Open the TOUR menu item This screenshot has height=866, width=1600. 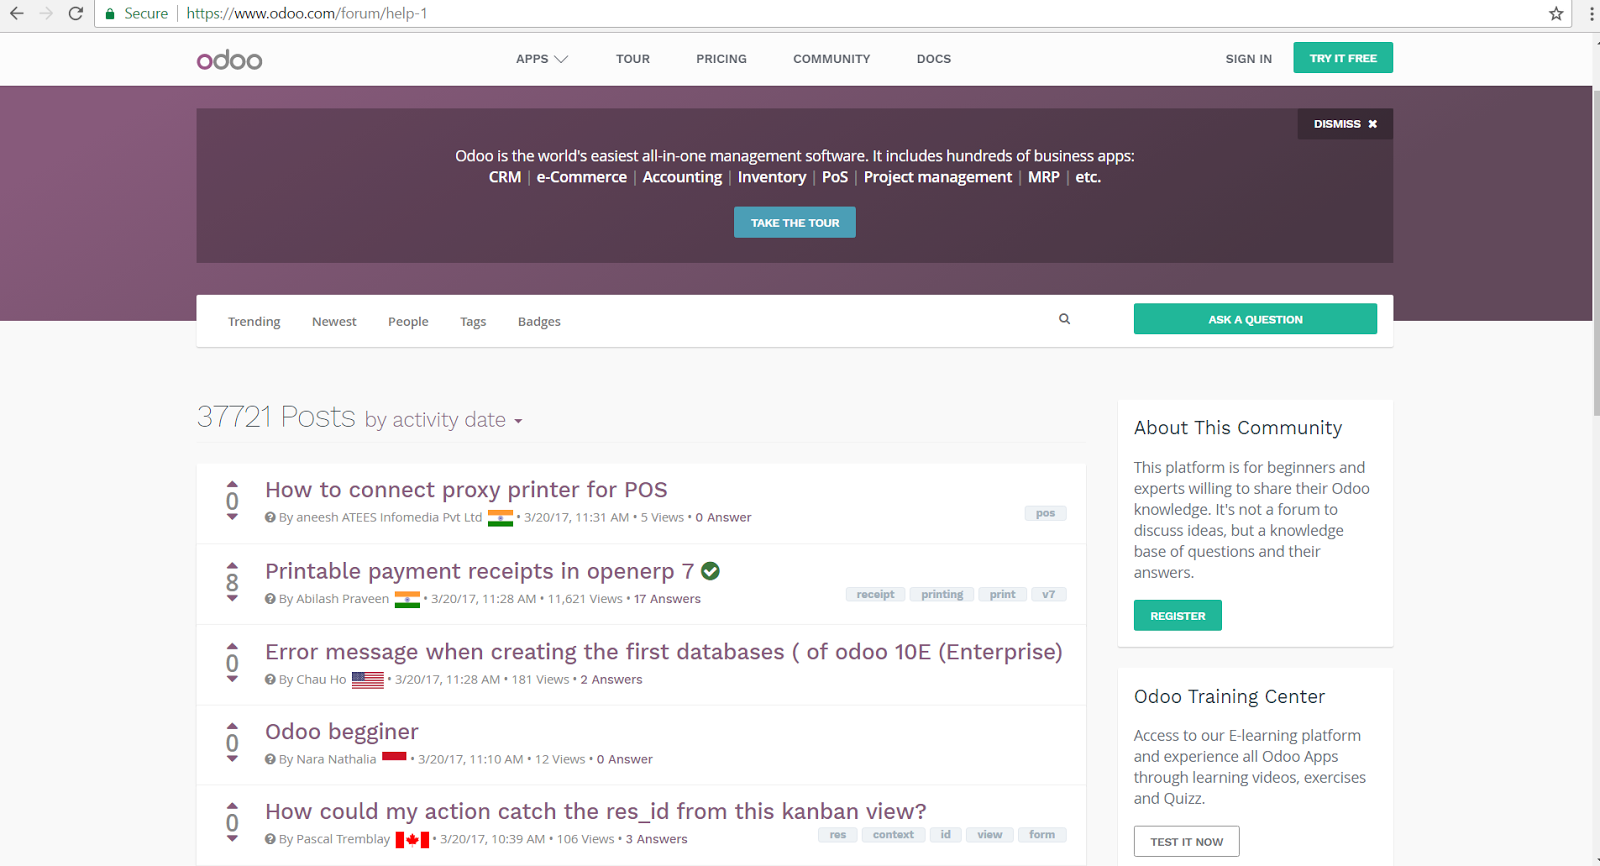(x=633, y=59)
